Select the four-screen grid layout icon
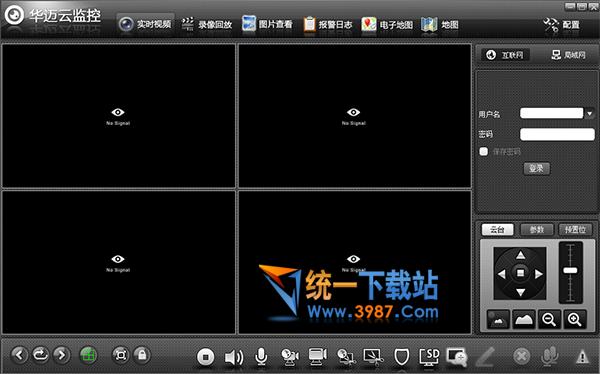This screenshot has width=600, height=374. pos(88,355)
